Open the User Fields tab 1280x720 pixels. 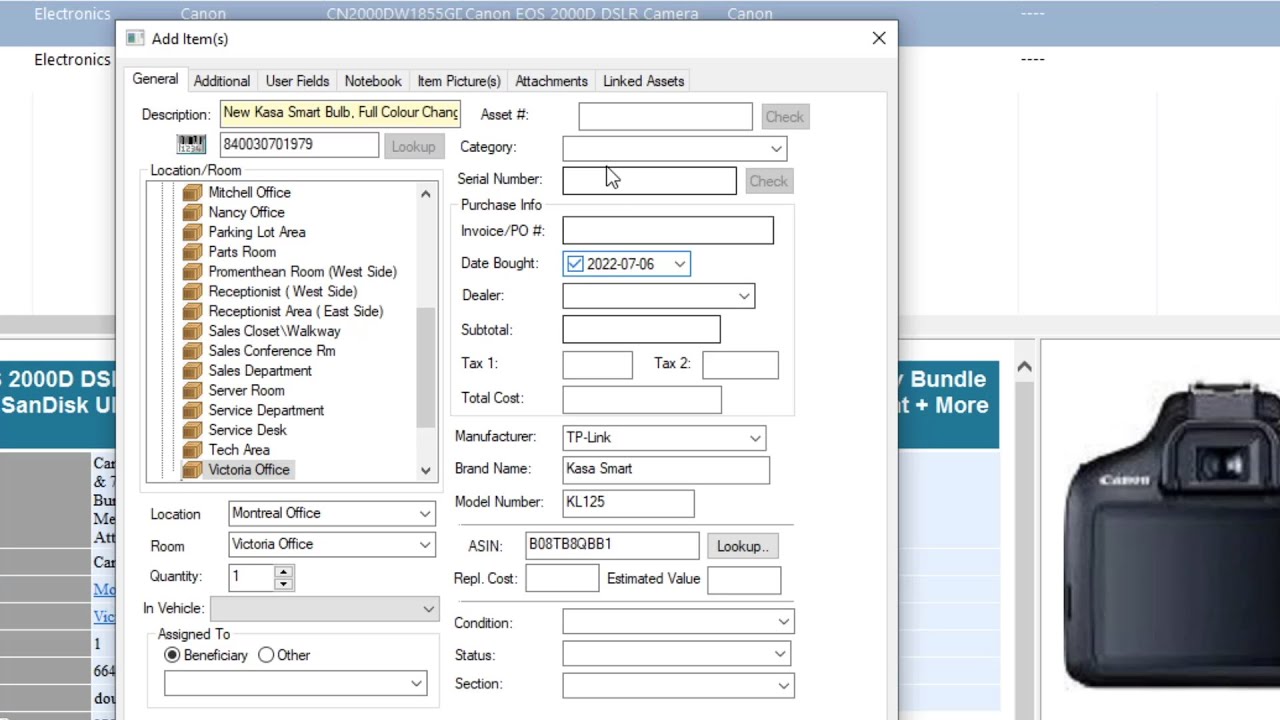click(x=297, y=81)
